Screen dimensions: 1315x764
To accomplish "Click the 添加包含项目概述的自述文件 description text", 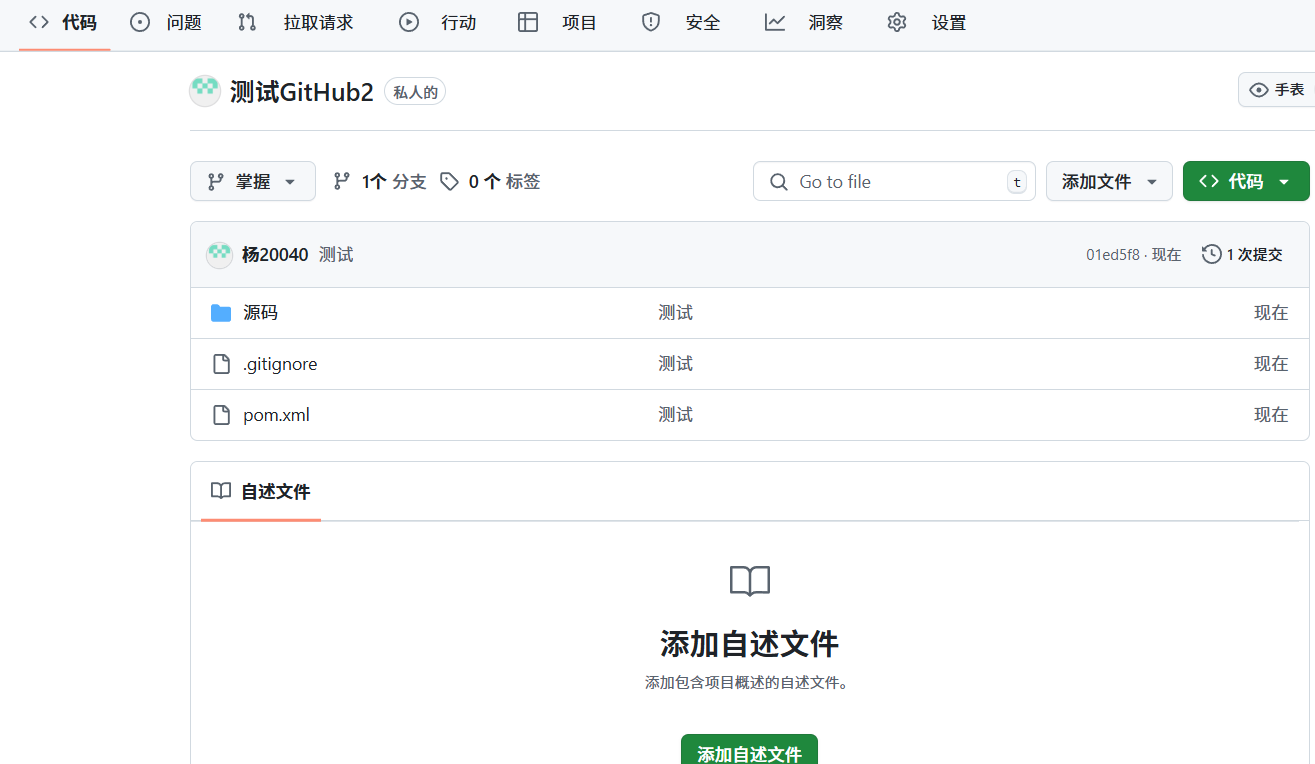I will point(749,683).
